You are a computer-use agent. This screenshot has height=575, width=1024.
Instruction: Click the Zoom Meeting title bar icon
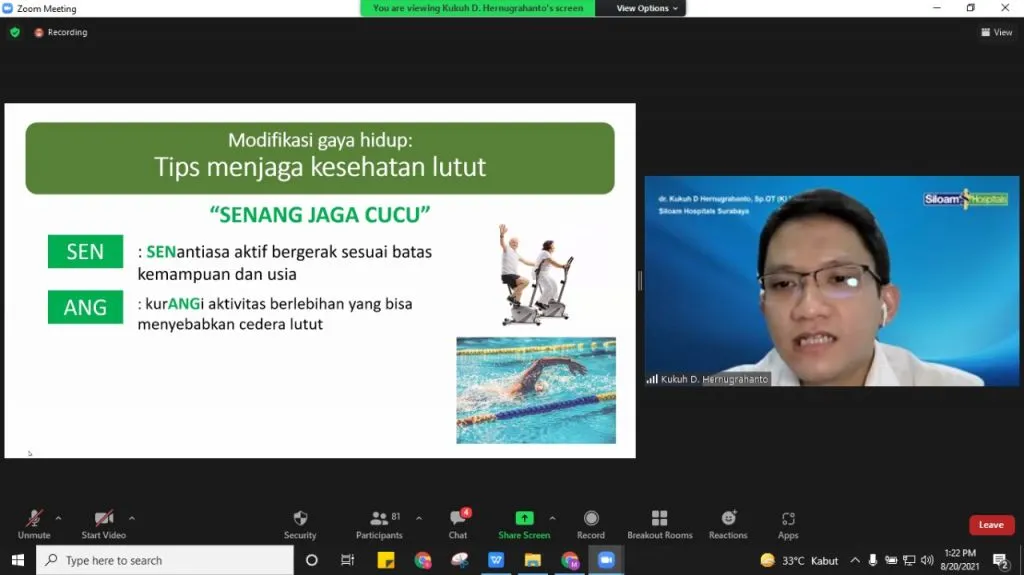(7, 8)
